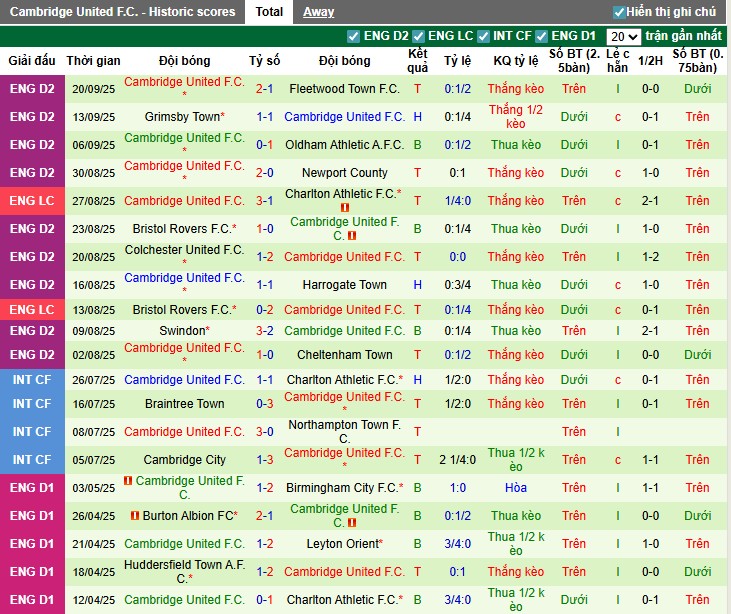
Task: Open Birmingham City F.C. team link
Action: pyautogui.click(x=342, y=488)
